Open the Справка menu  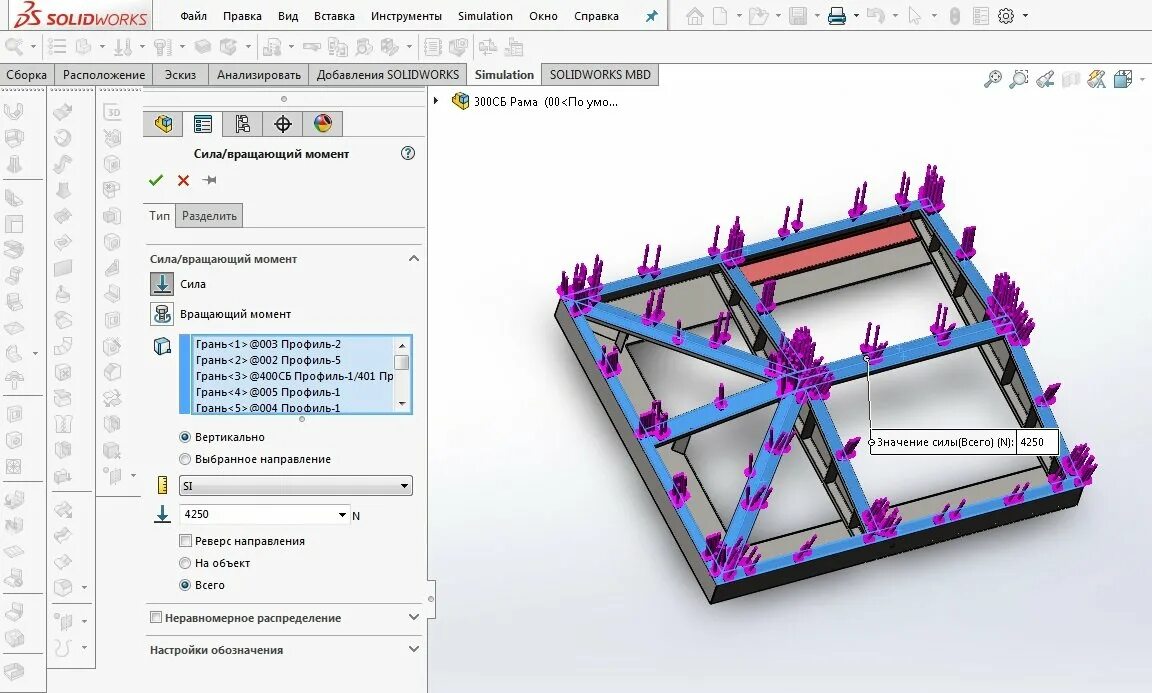pos(596,15)
